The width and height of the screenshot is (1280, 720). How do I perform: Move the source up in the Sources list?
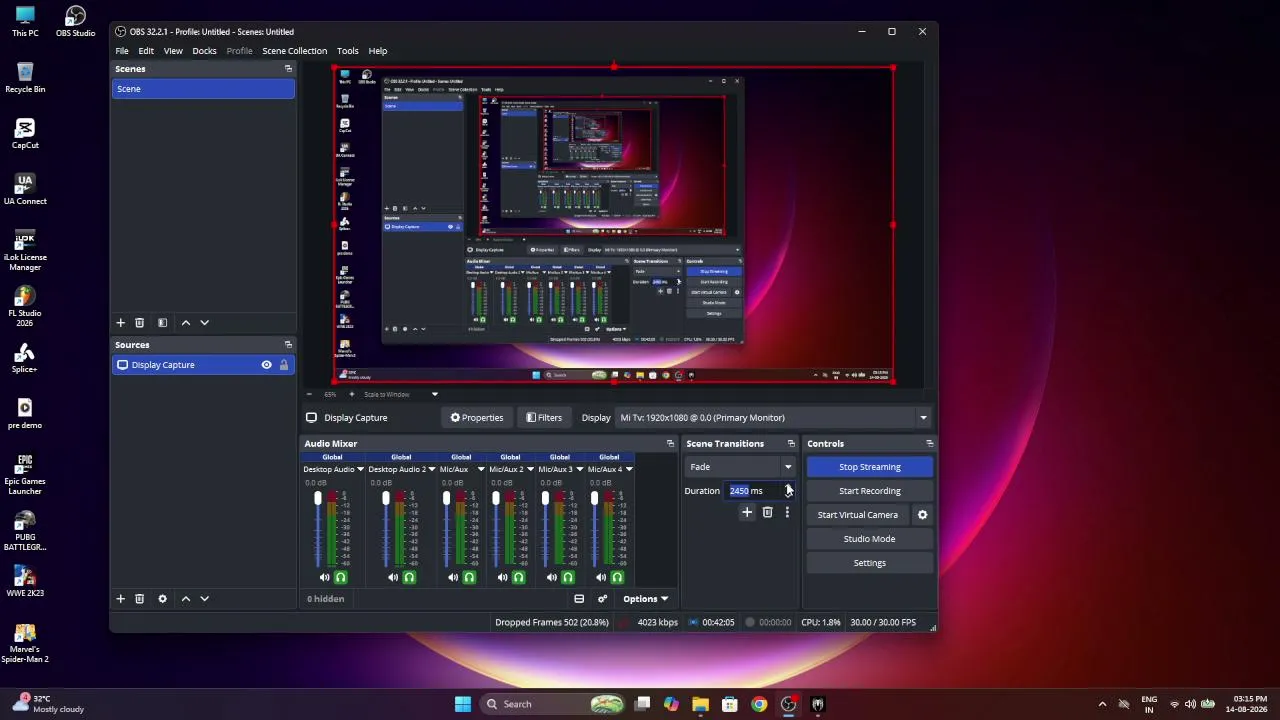point(186,599)
